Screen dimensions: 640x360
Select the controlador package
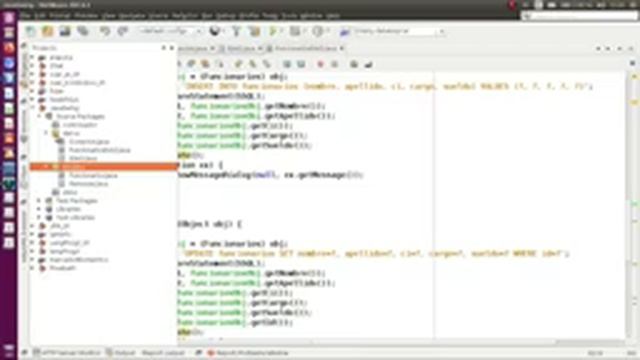80,125
